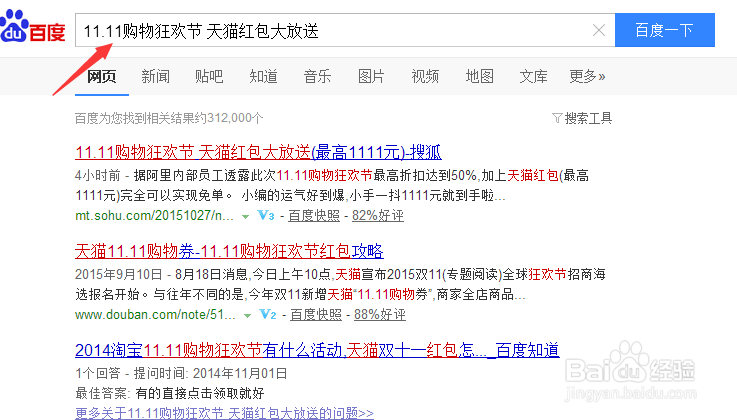Click the 百度一下 search button
The width and height of the screenshot is (737, 420).
665,30
